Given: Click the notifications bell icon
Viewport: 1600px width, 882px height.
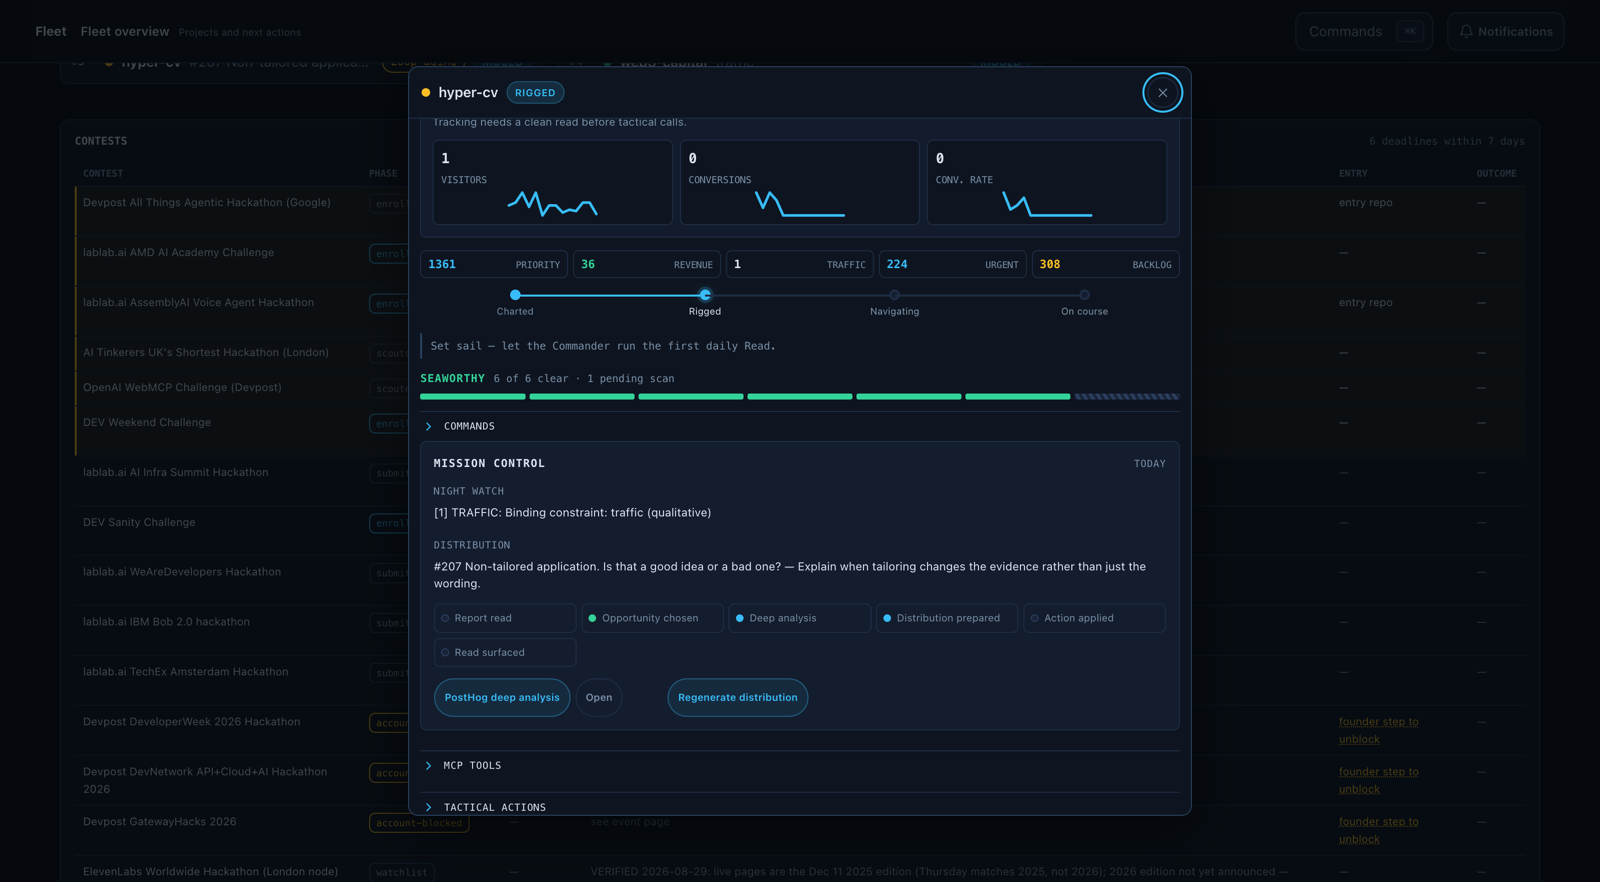Looking at the screenshot, I should tap(1466, 32).
